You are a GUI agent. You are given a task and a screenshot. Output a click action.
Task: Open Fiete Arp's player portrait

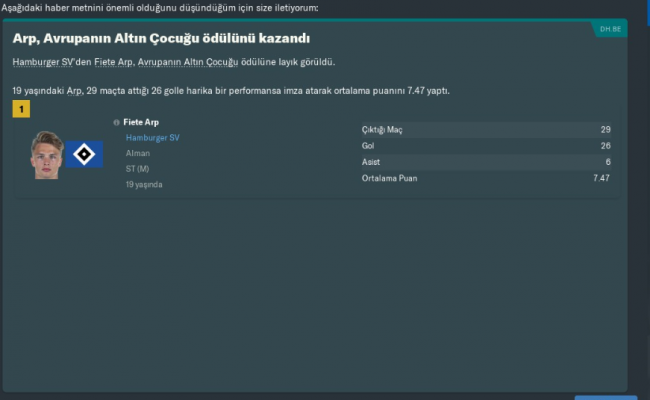(x=47, y=154)
